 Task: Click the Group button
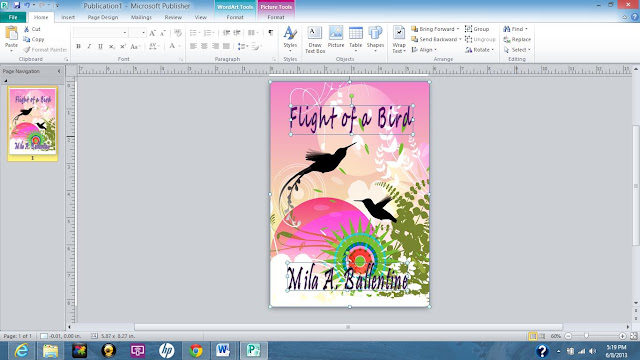[477, 29]
